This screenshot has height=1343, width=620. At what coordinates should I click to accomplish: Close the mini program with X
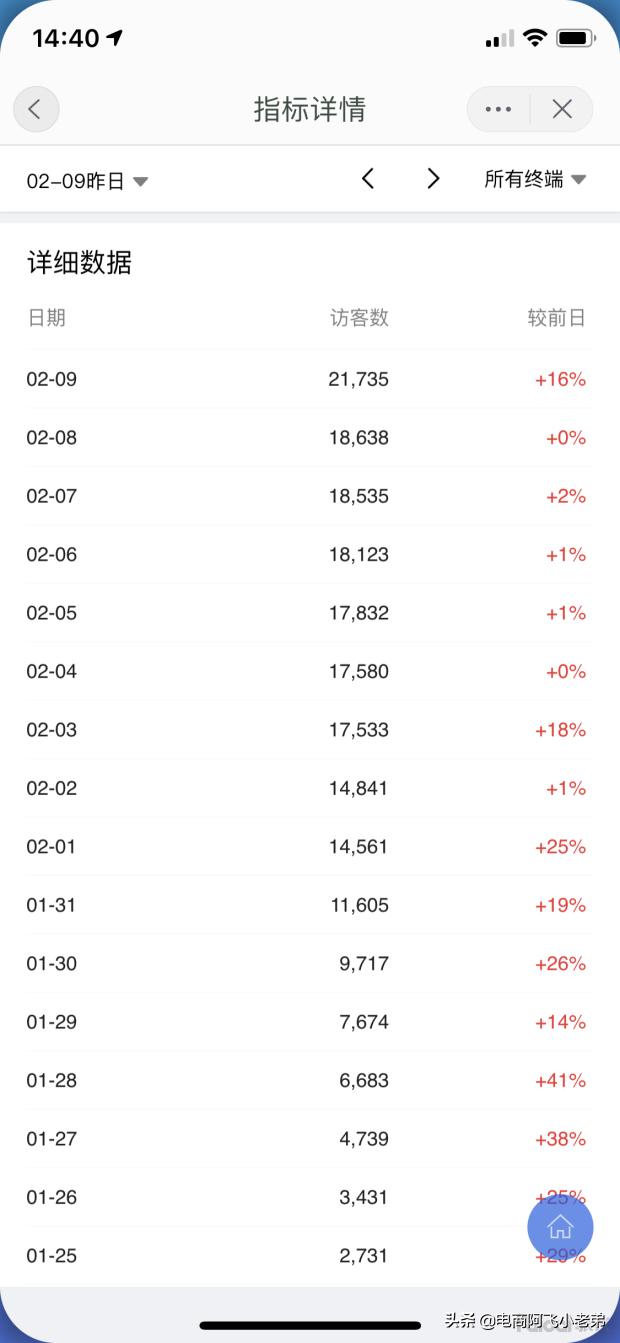pos(562,109)
